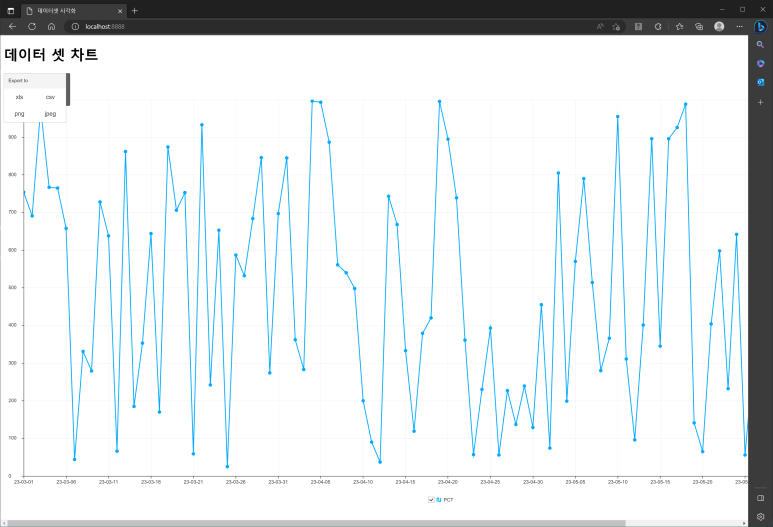Close the 데이터셋 시각화 tab
The height and width of the screenshot is (527, 773).
click(120, 11)
